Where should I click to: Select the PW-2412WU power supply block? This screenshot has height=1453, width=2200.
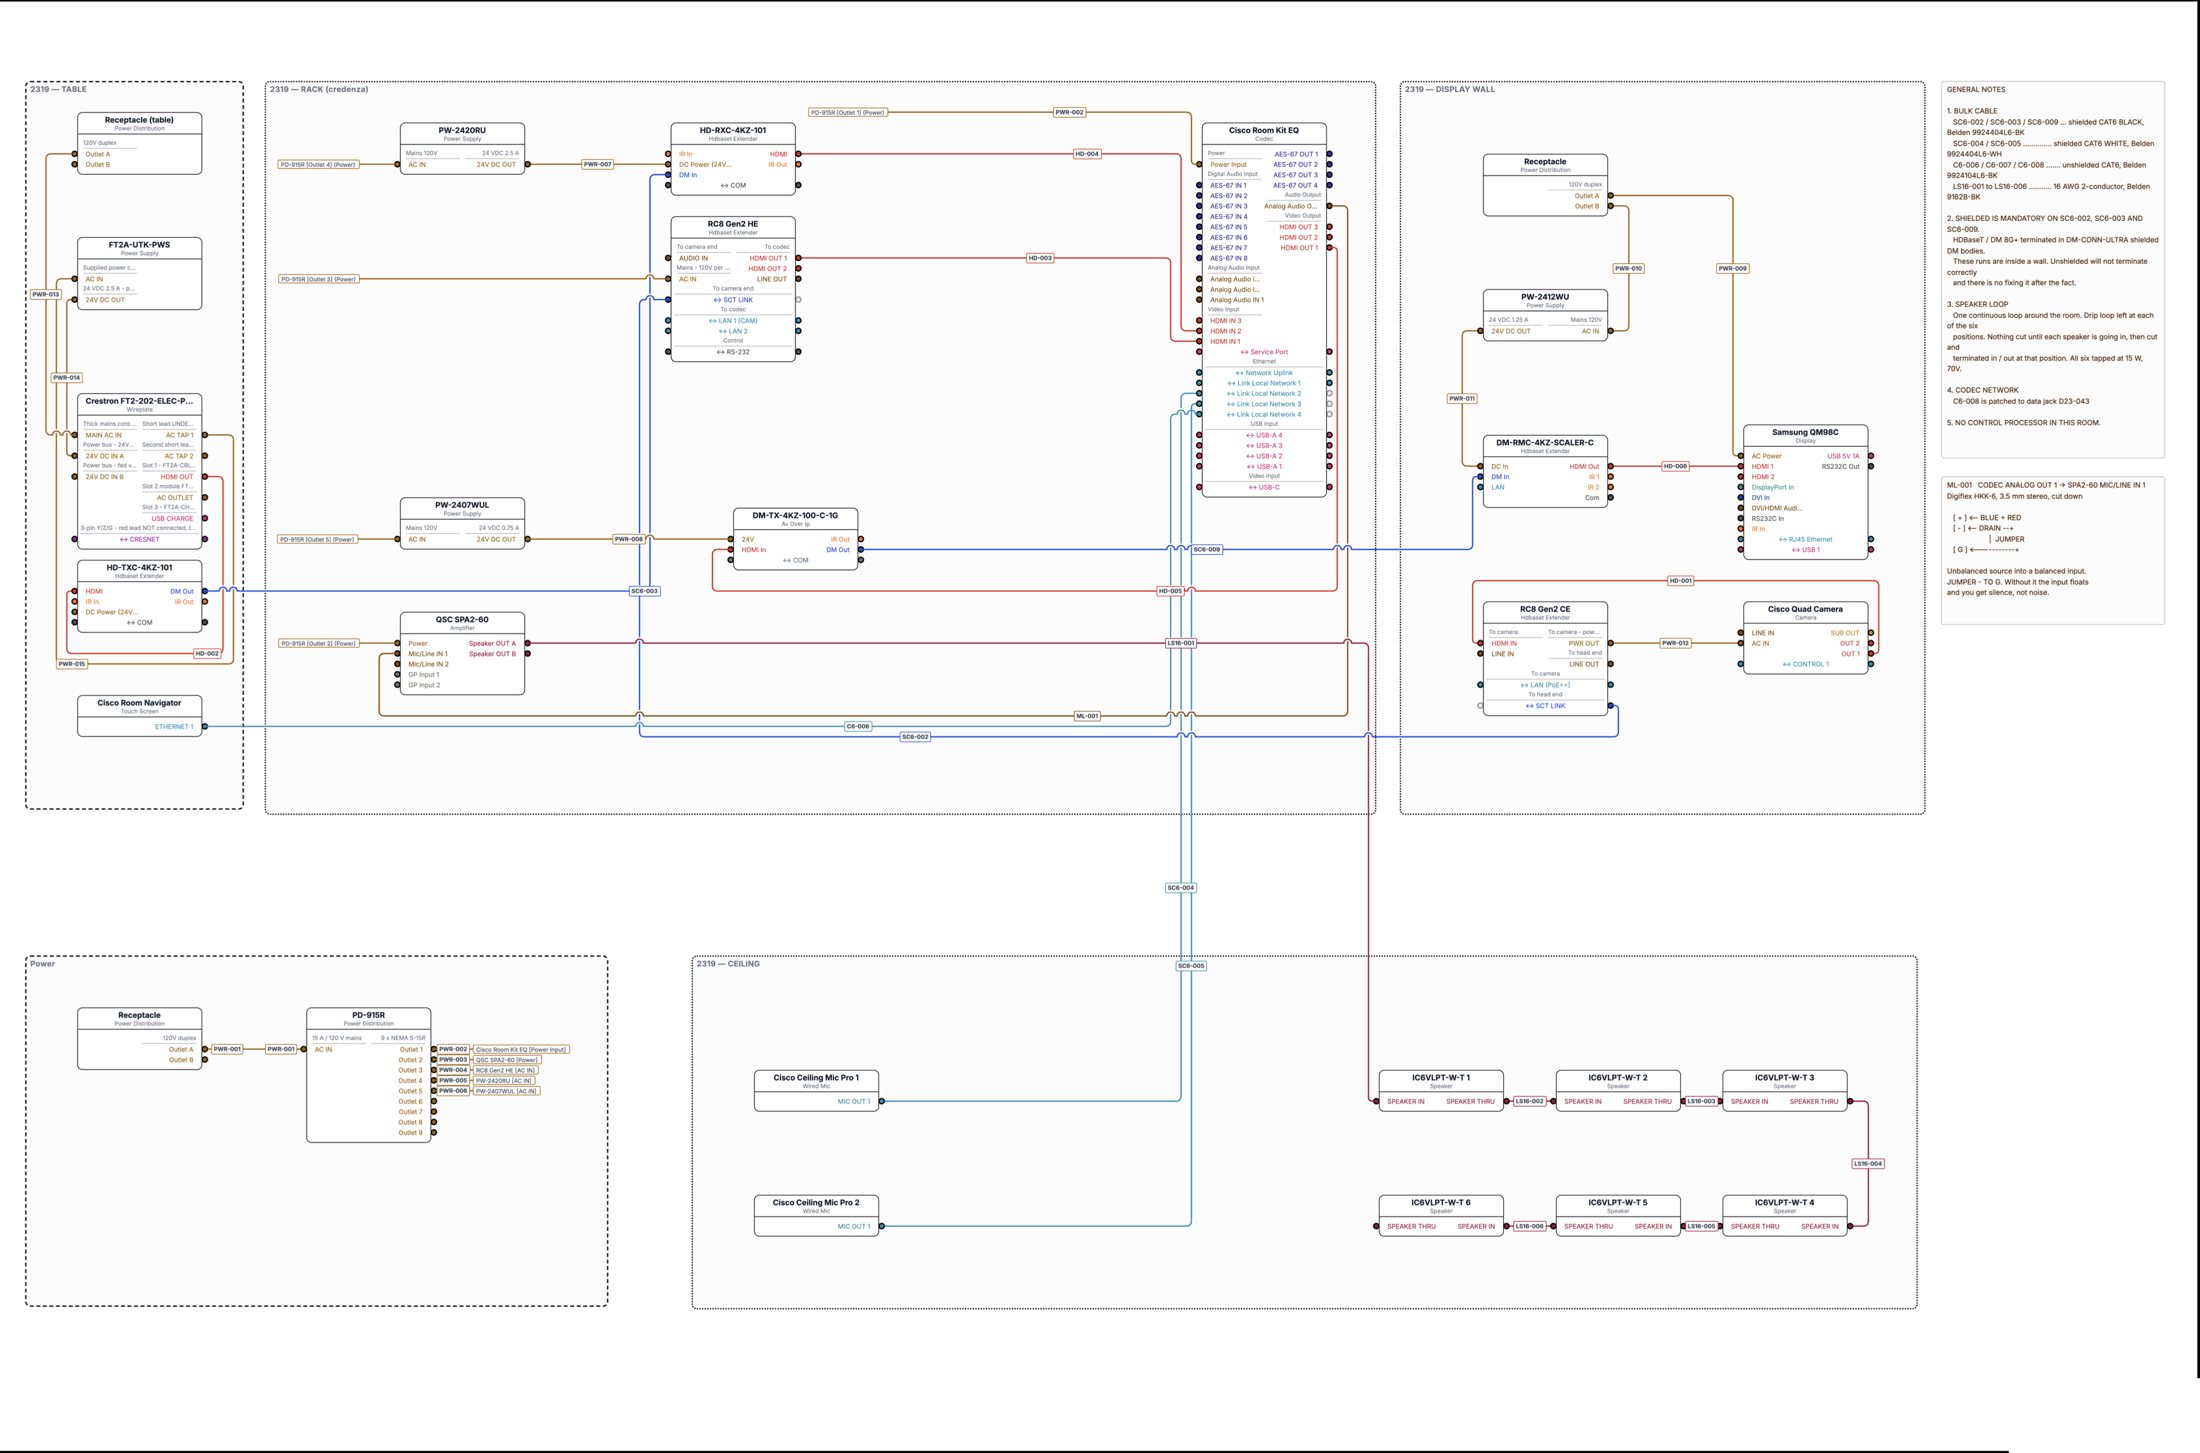(1545, 315)
